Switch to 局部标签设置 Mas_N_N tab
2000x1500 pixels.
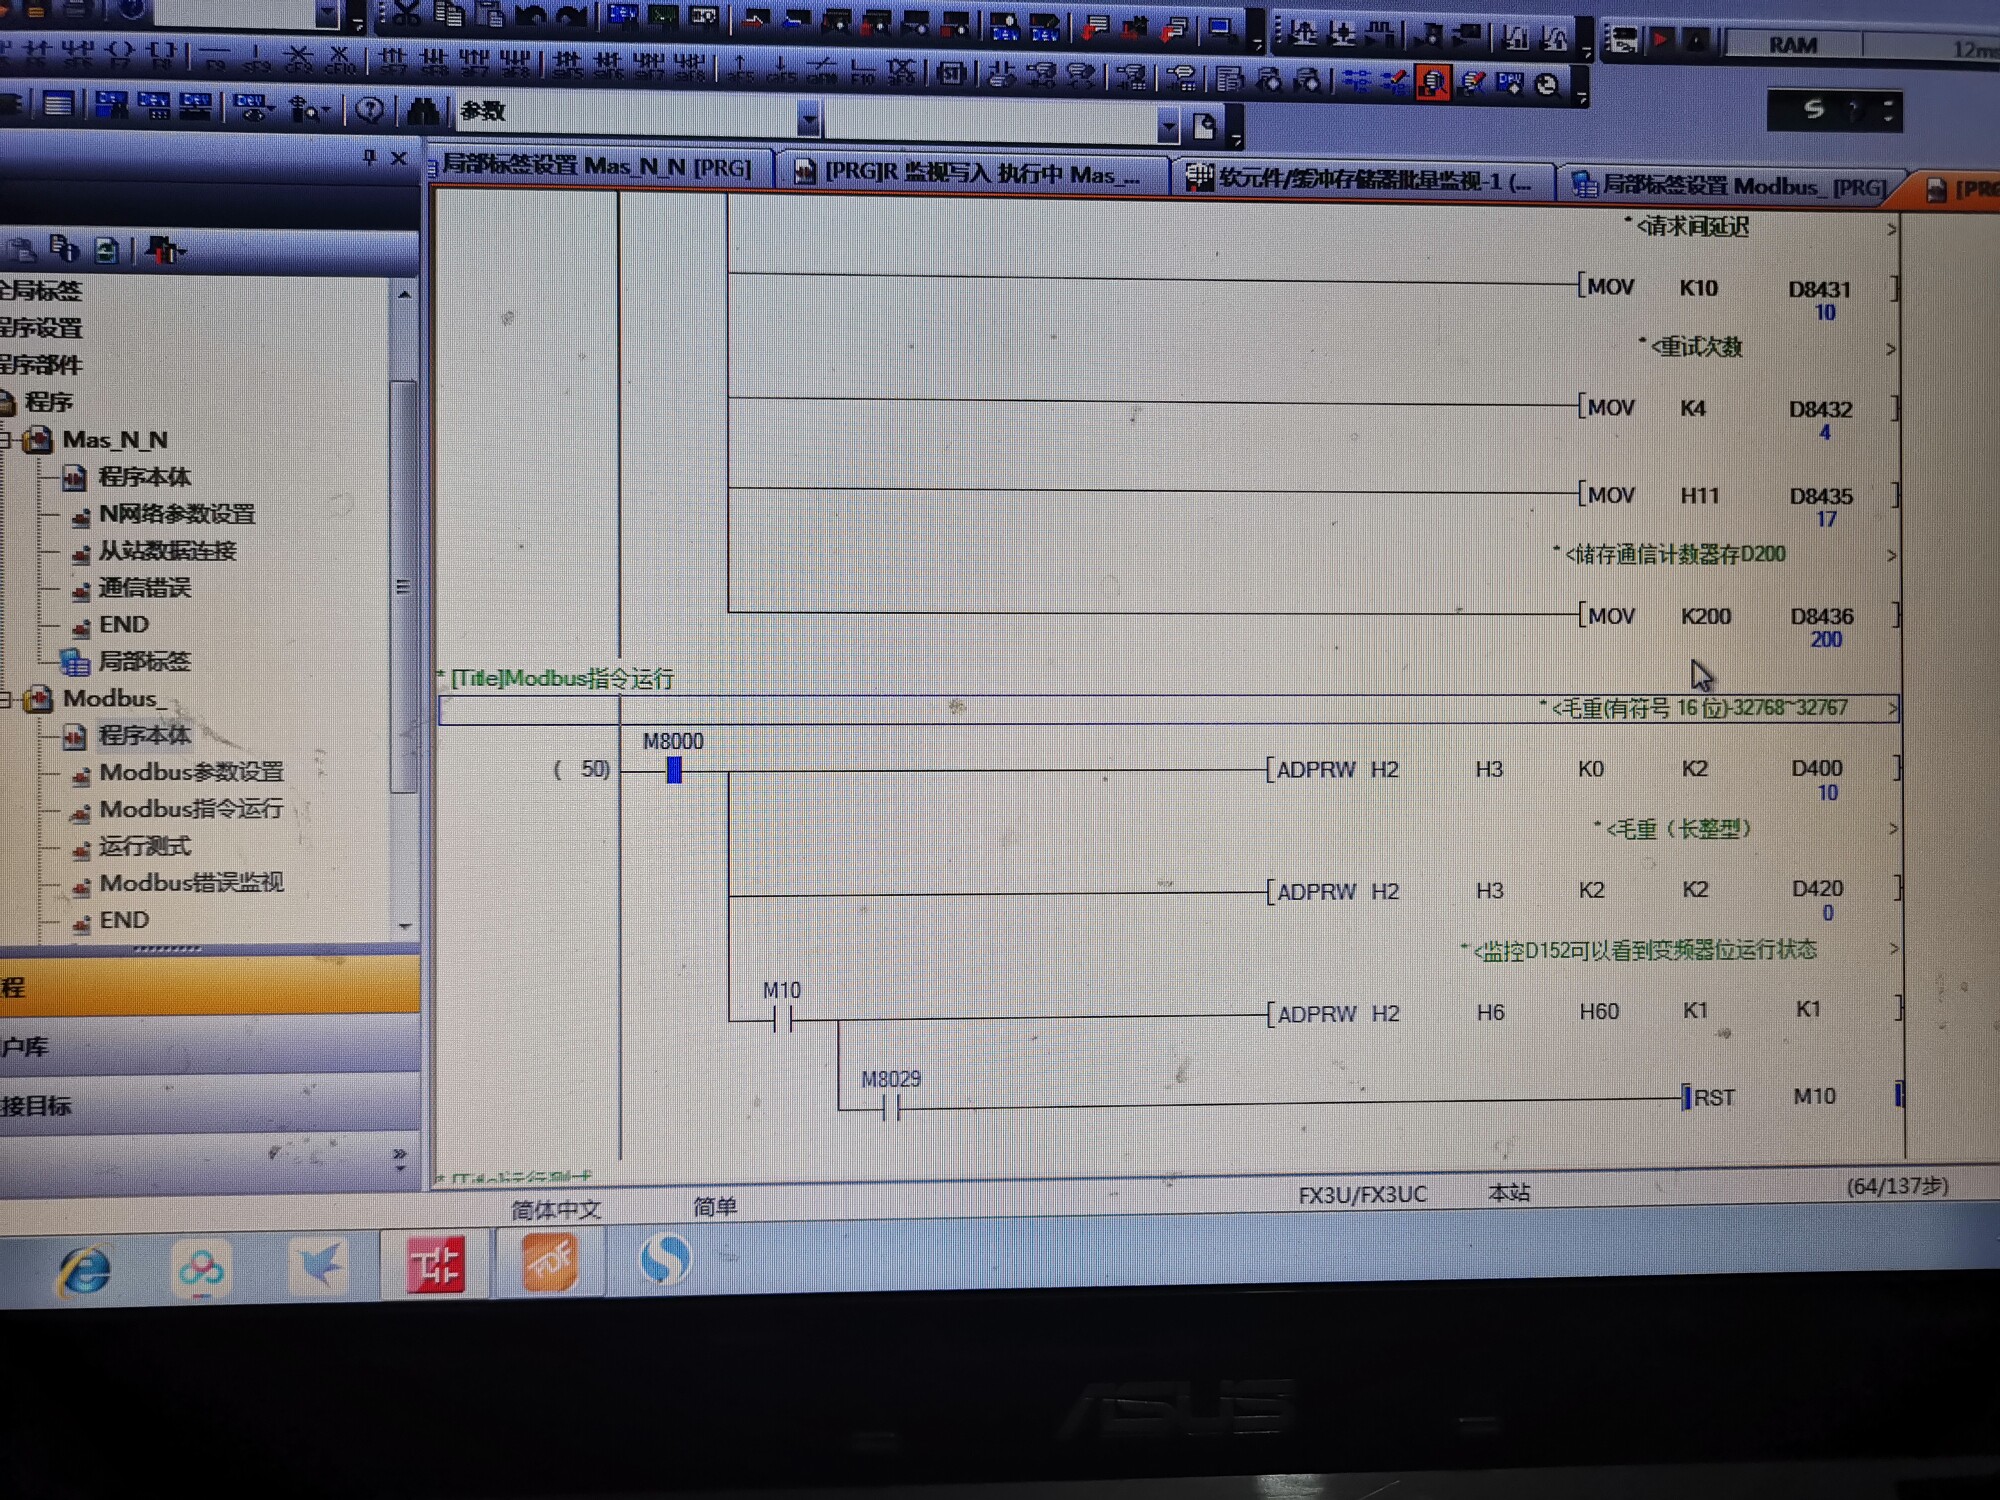[597, 166]
